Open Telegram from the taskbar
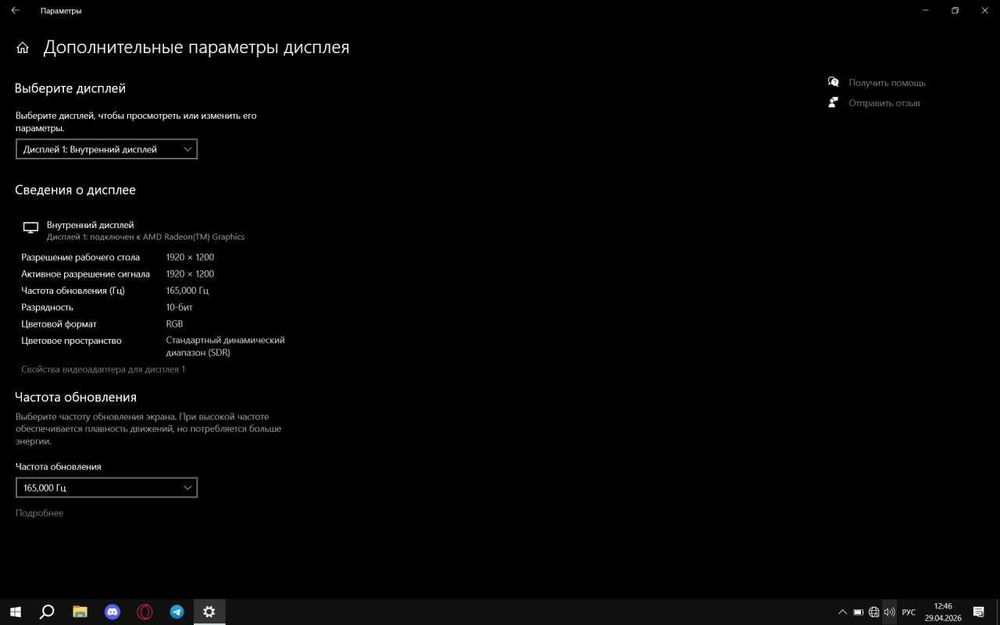The width and height of the screenshot is (1000, 625). point(177,612)
